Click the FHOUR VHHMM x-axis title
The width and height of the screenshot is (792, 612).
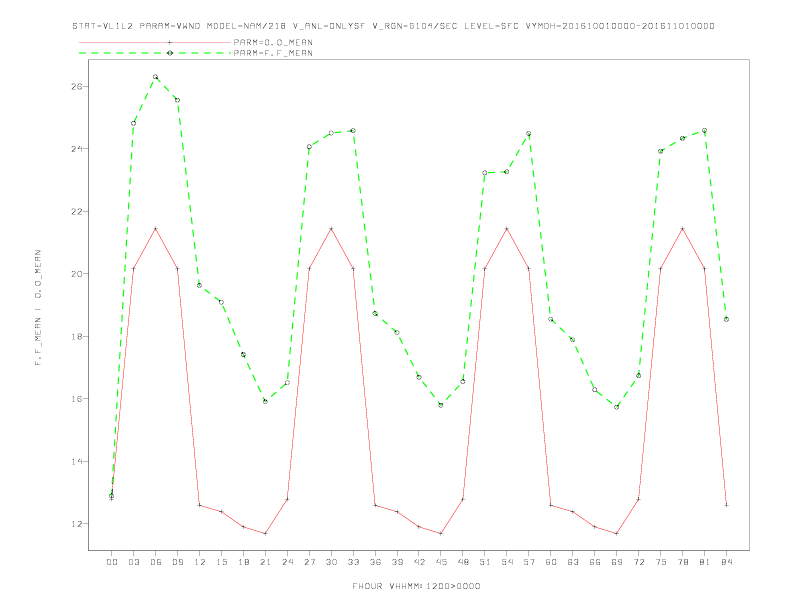[416, 586]
